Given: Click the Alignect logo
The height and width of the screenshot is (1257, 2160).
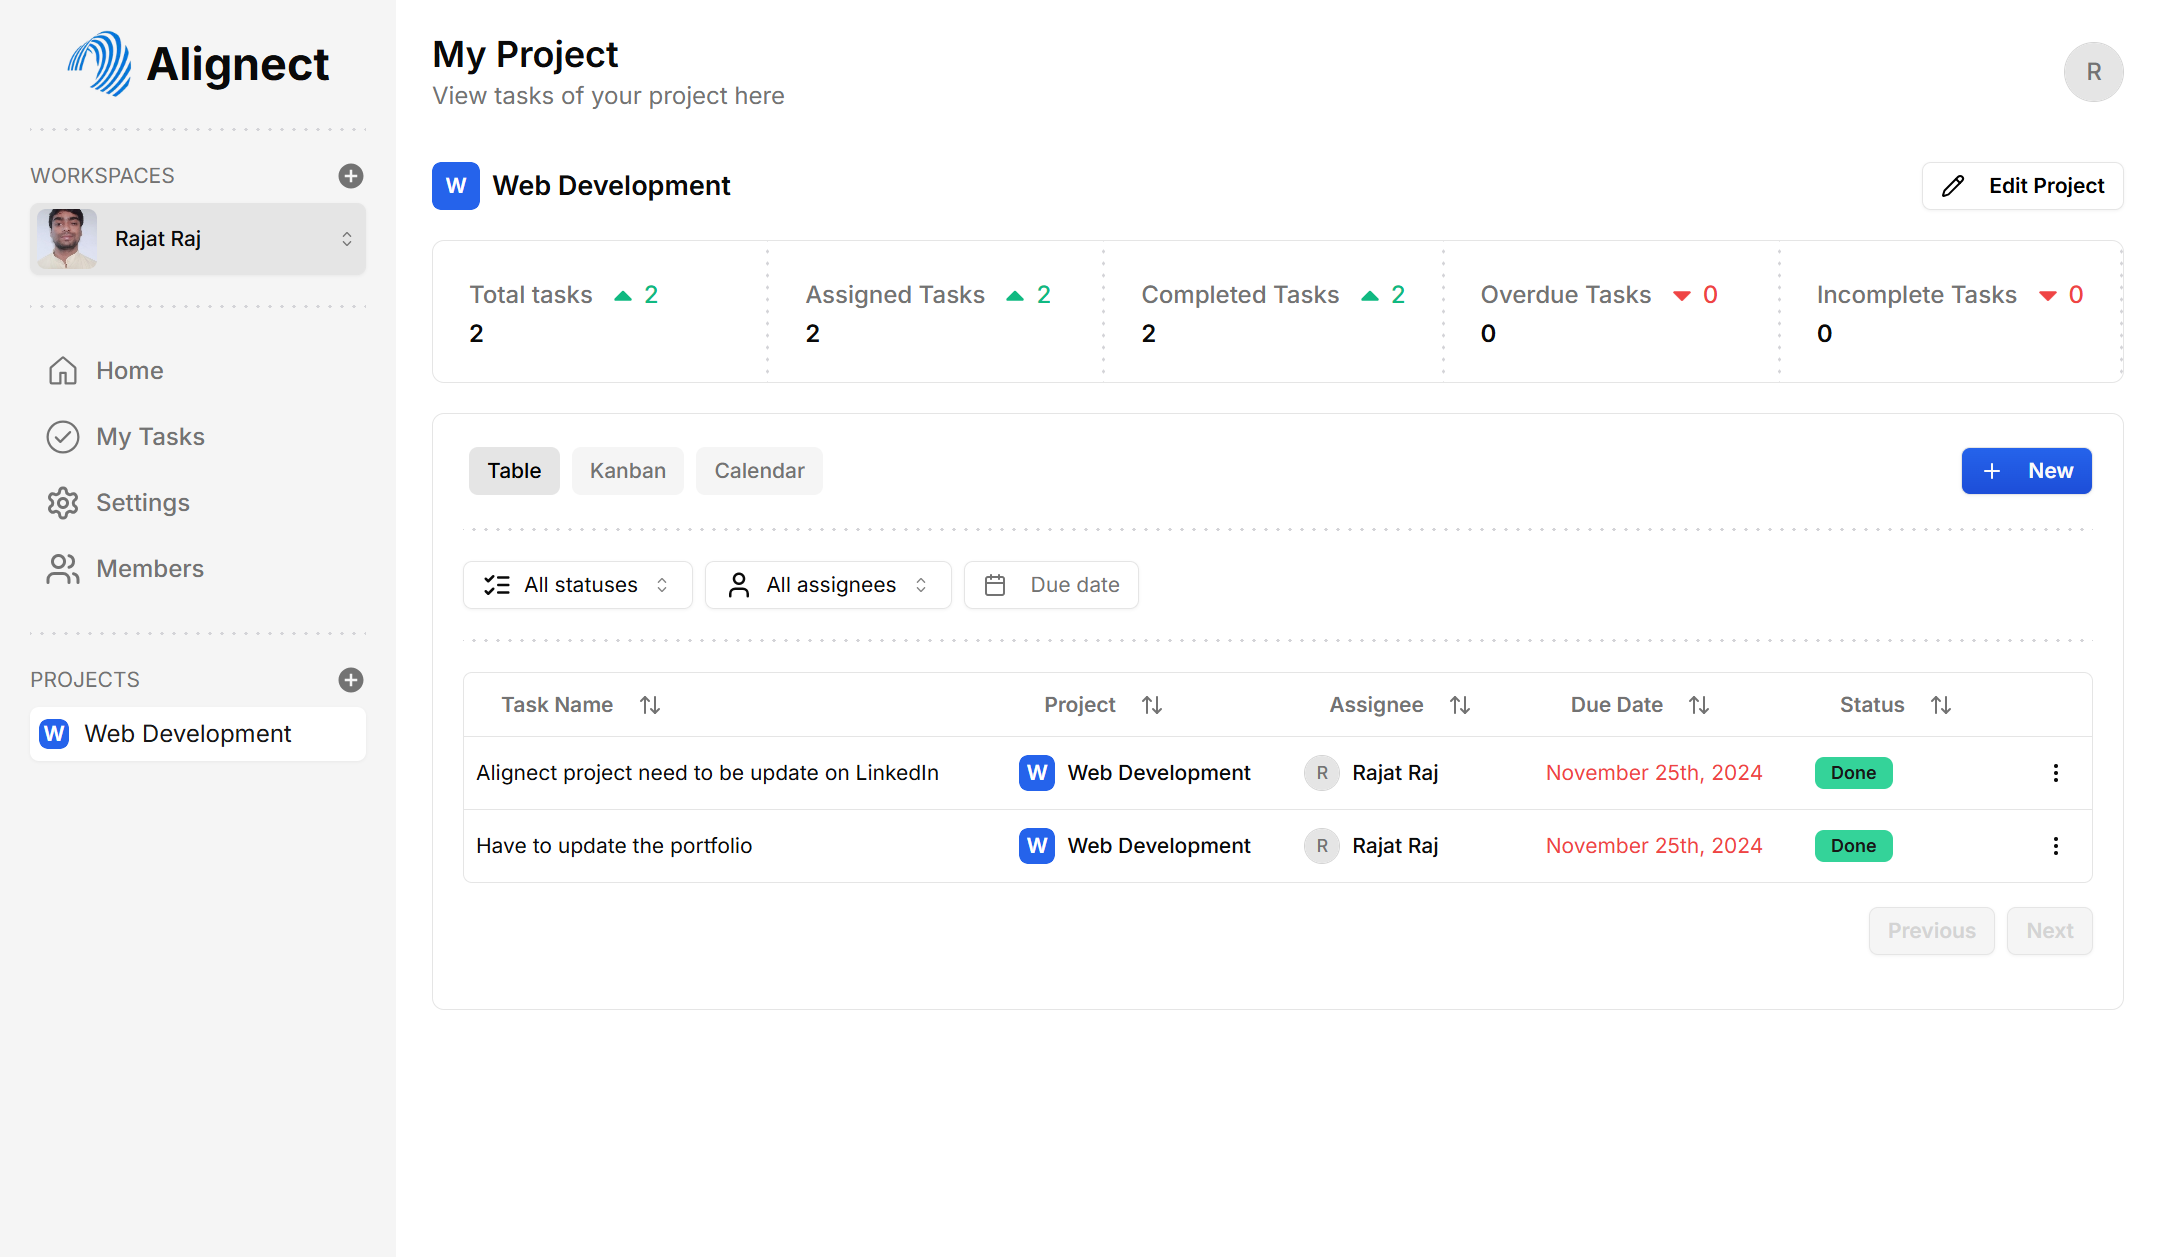Looking at the screenshot, I should pyautogui.click(x=198, y=64).
